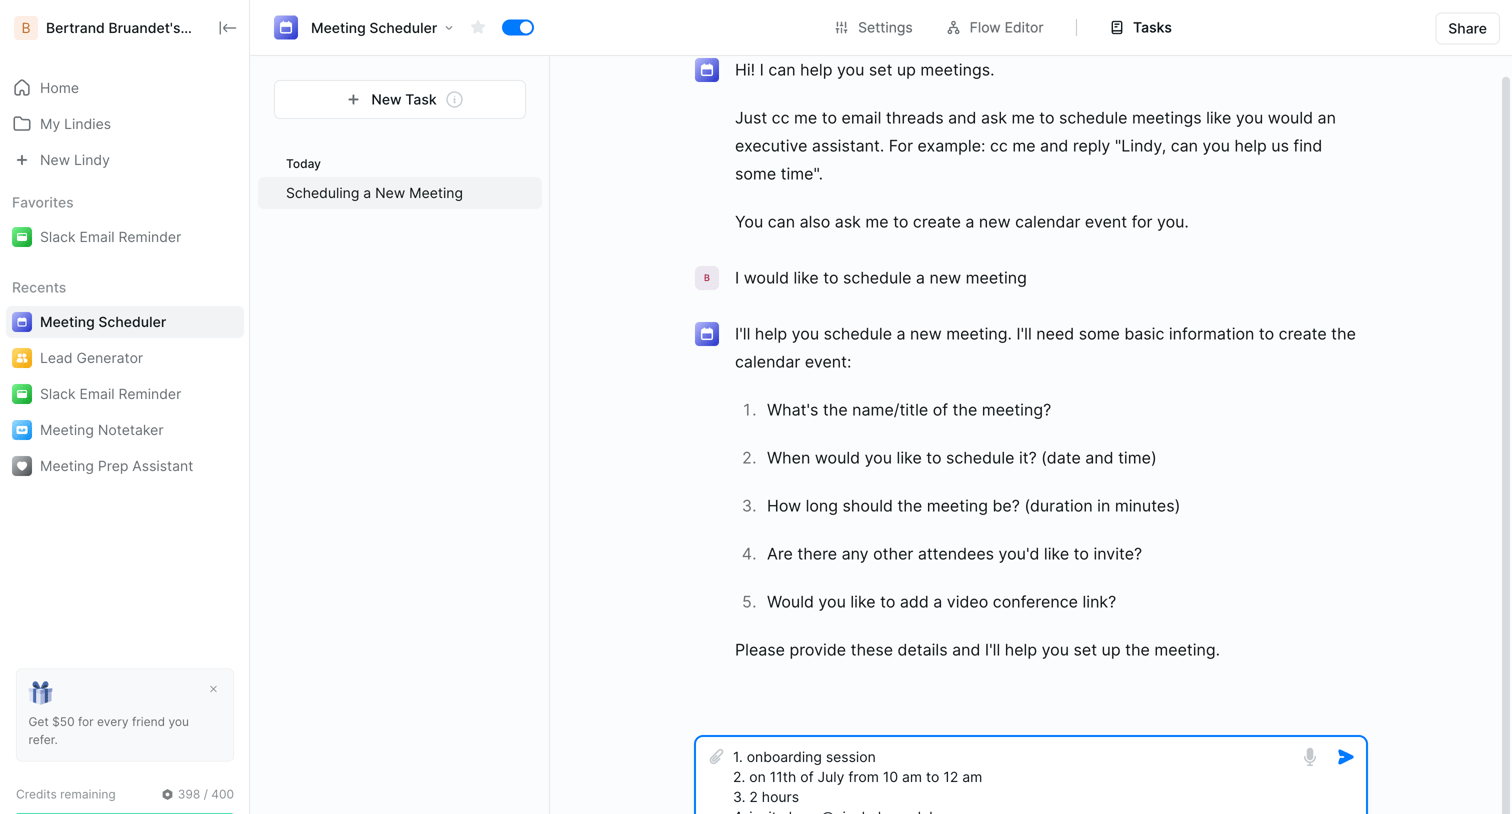Viewport: 1512px width, 814px height.
Task: Dismiss the referral promo card
Action: [x=213, y=689]
